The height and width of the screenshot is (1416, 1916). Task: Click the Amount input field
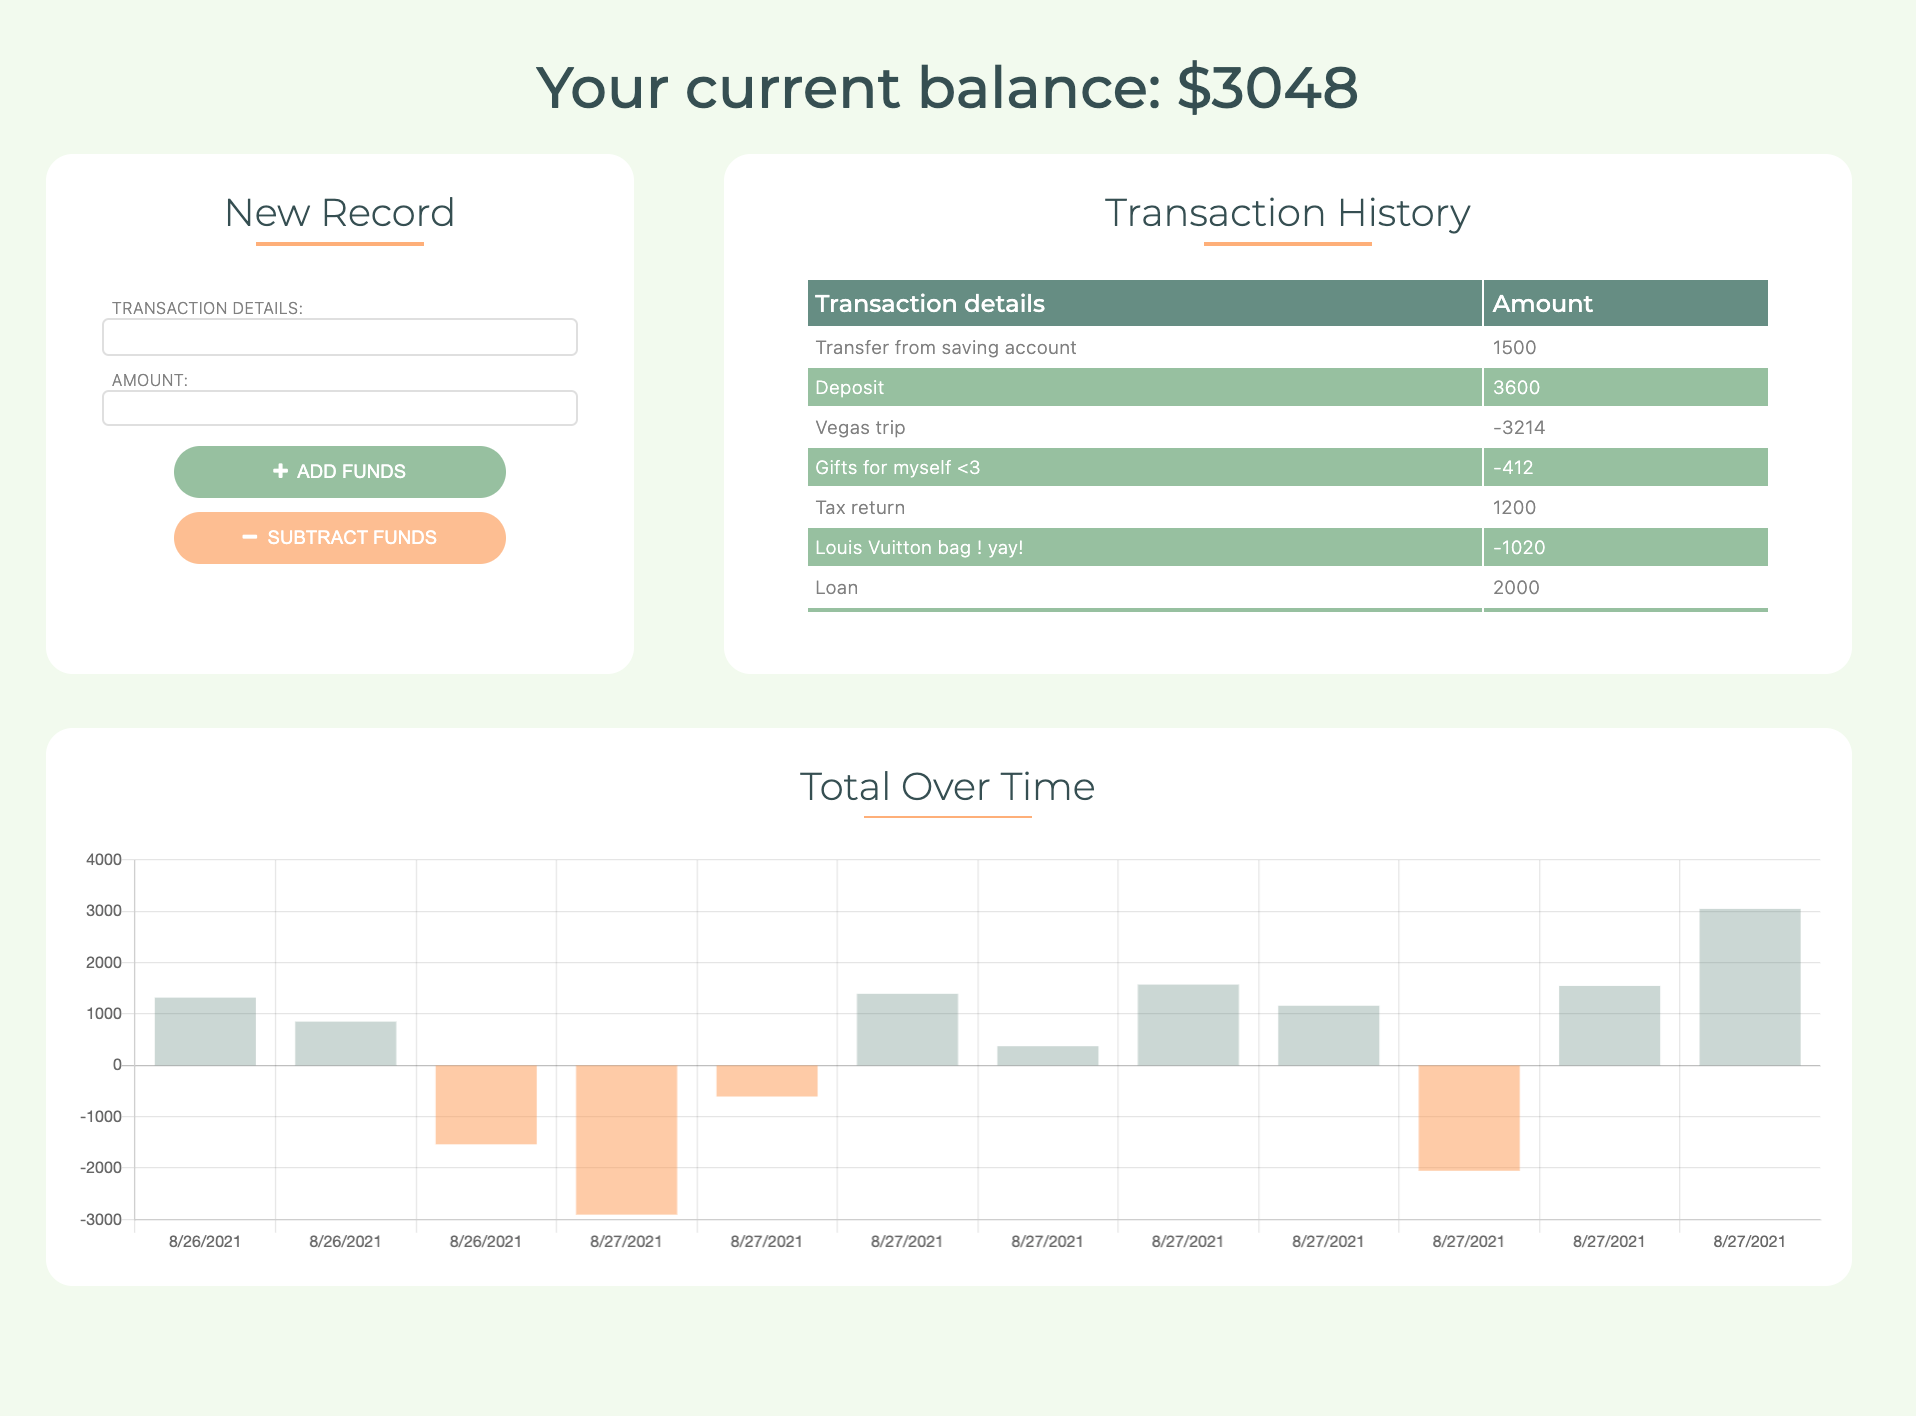click(339, 408)
